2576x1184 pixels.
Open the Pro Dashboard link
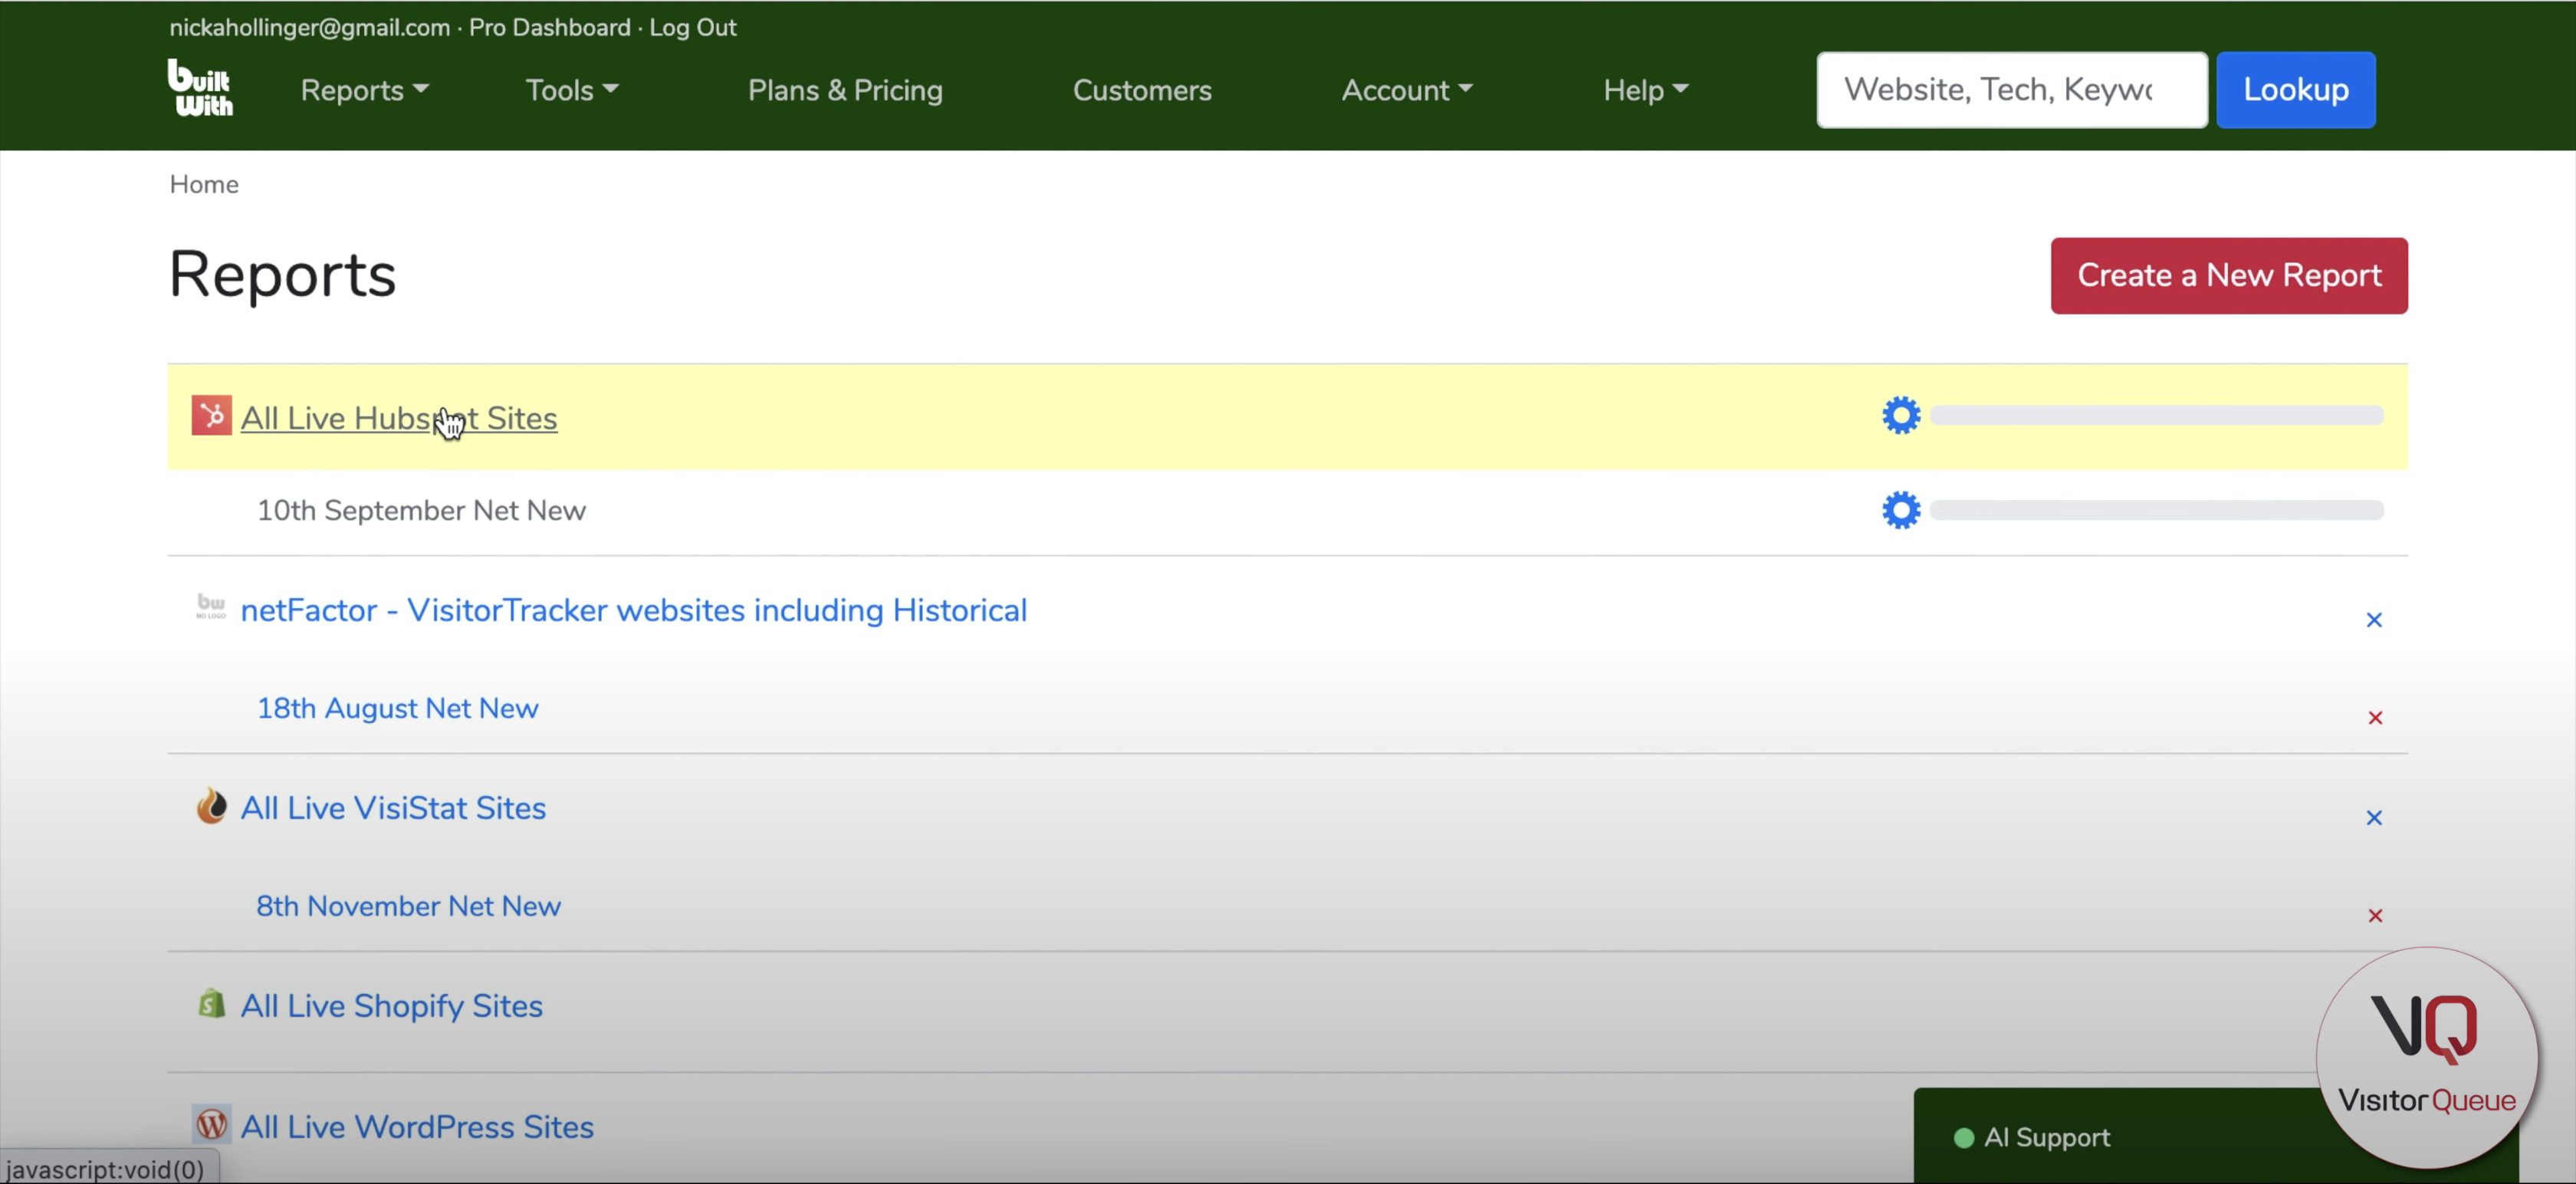(x=550, y=27)
